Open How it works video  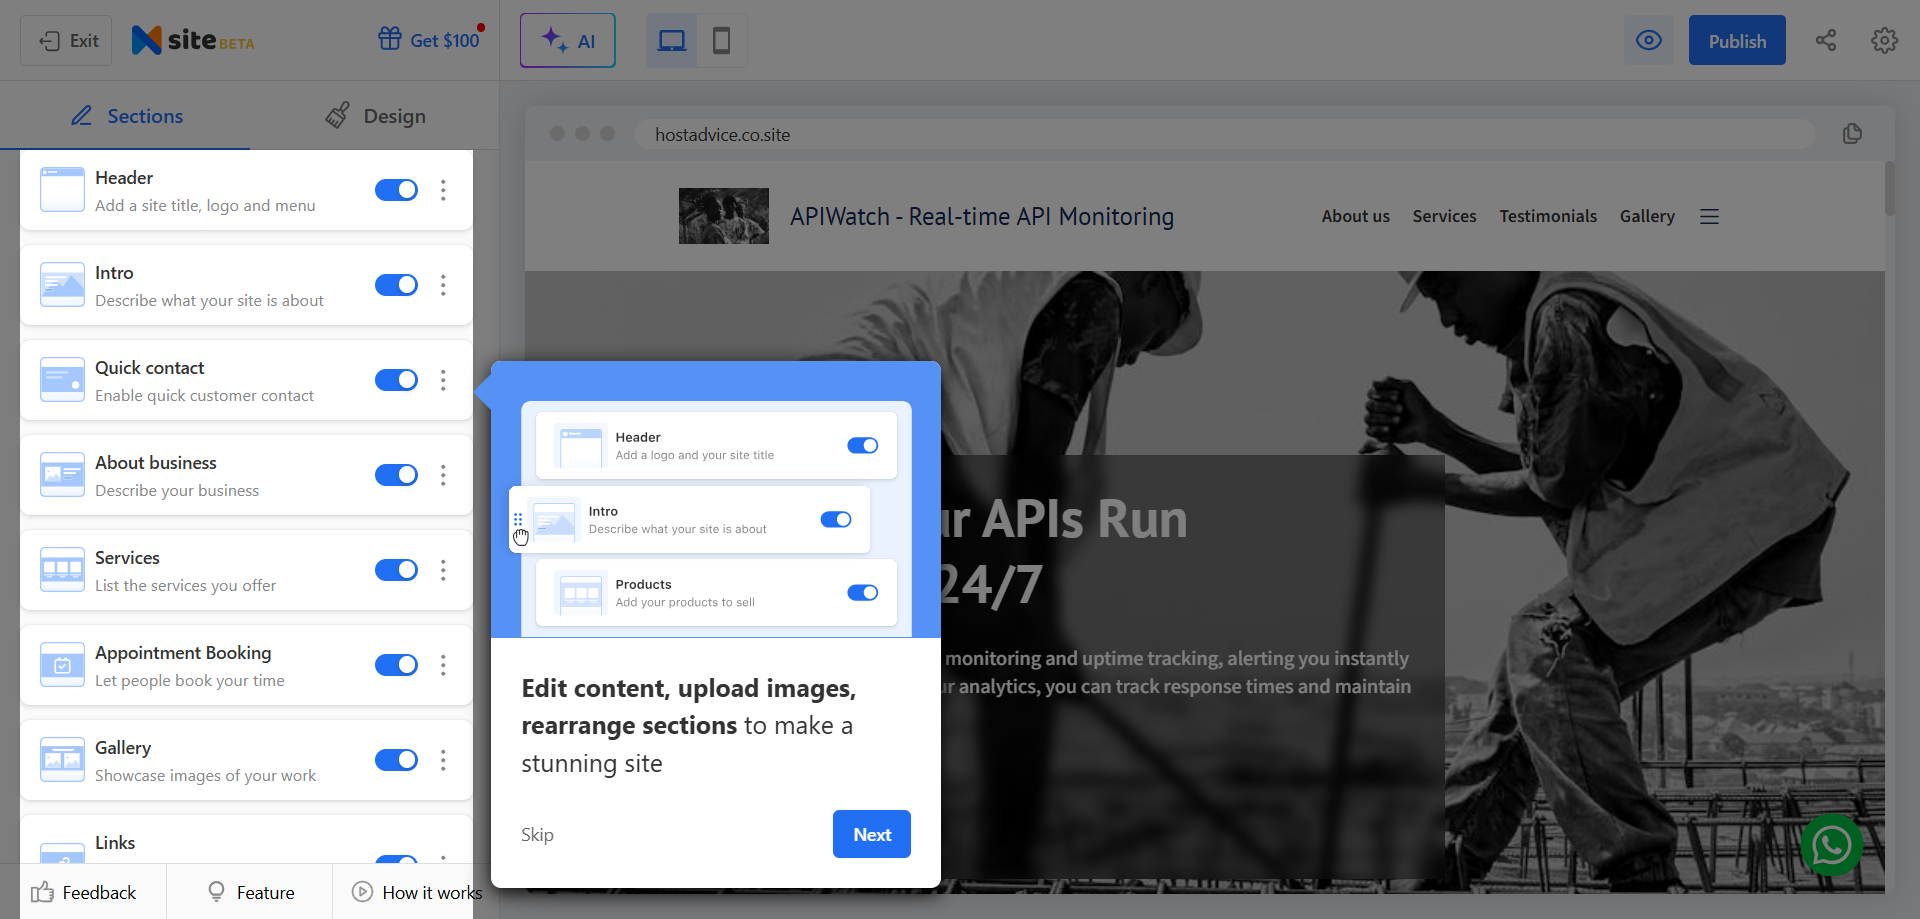coord(416,892)
